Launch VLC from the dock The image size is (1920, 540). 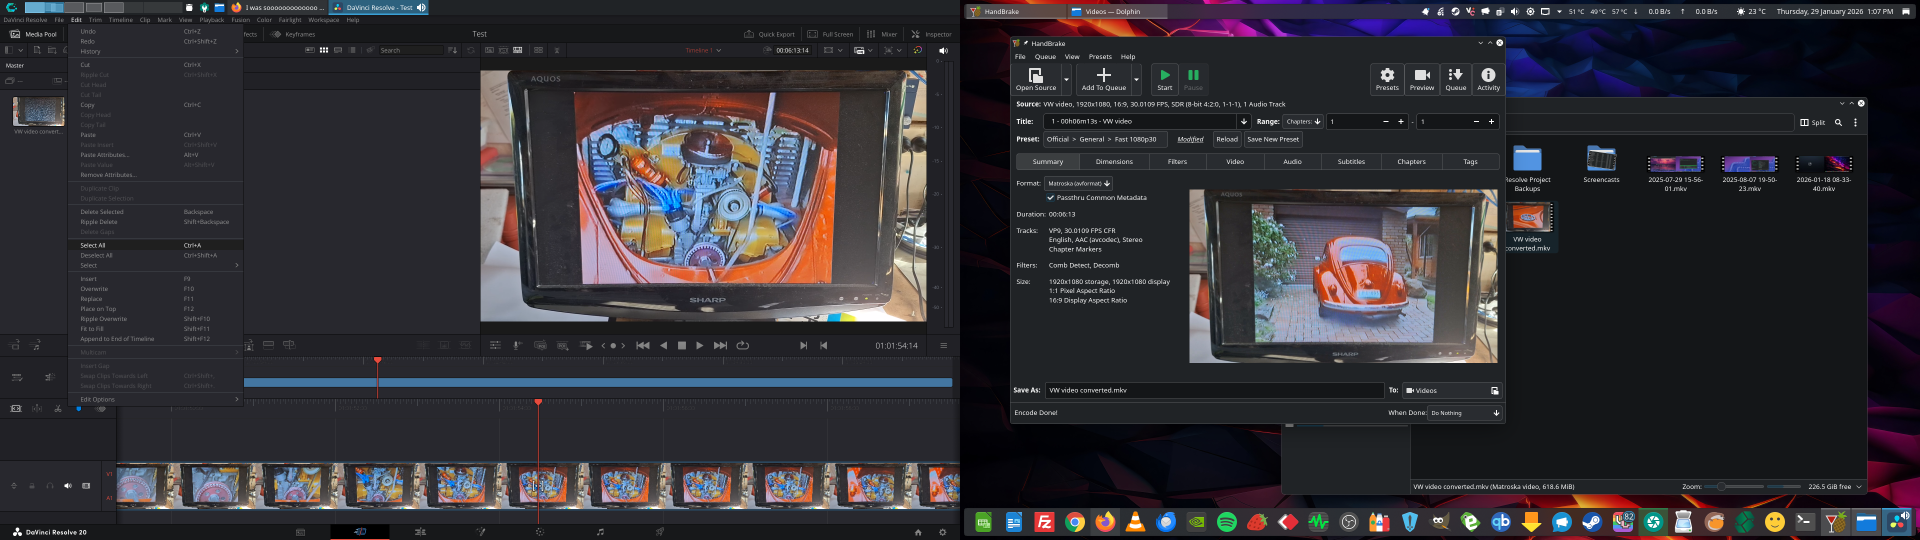click(x=1135, y=522)
